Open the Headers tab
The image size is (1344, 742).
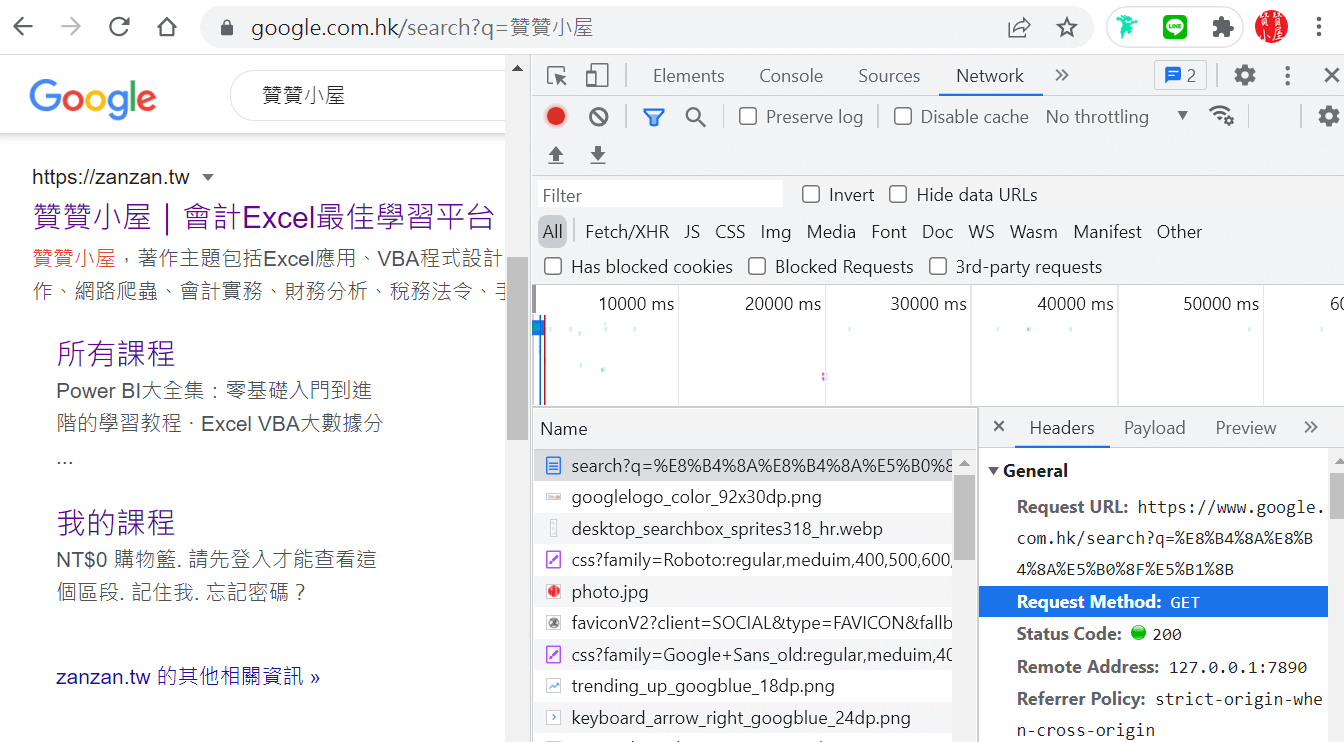(1062, 428)
